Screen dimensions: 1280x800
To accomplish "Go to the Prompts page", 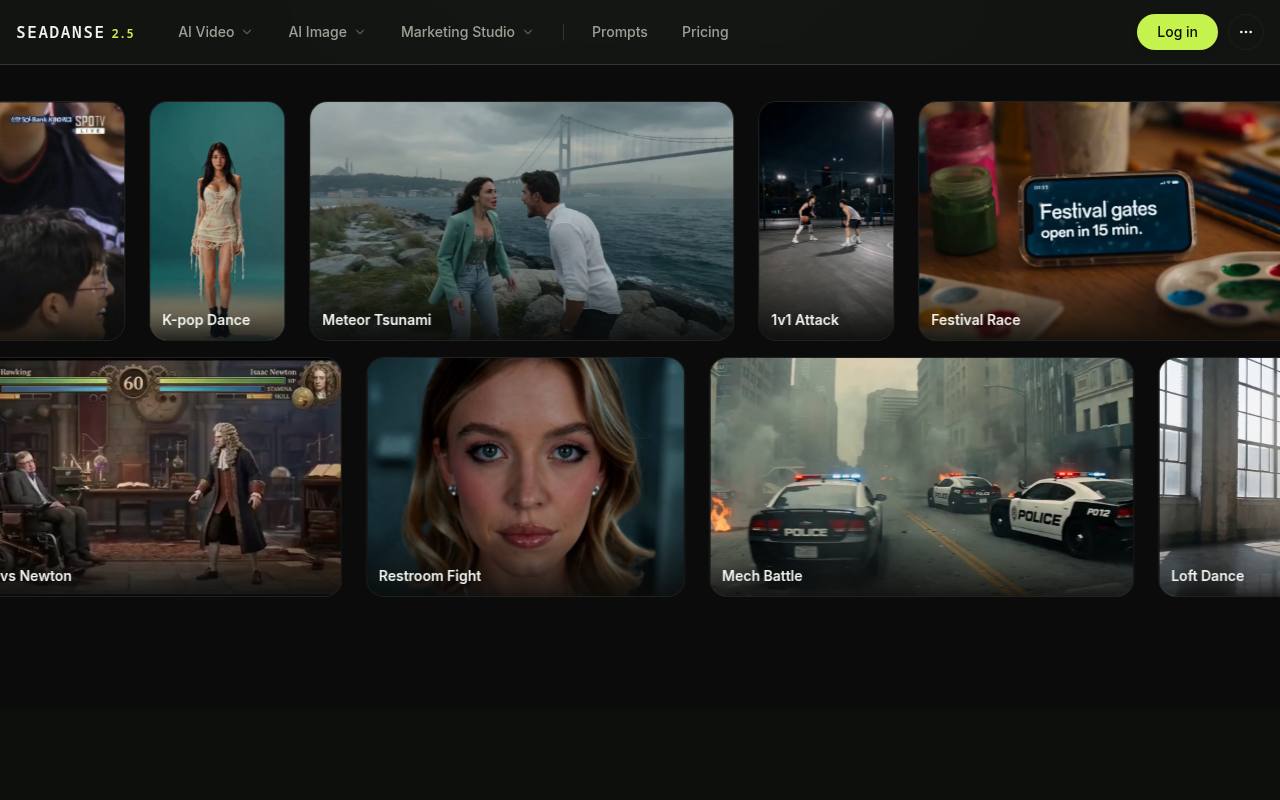I will pos(620,32).
